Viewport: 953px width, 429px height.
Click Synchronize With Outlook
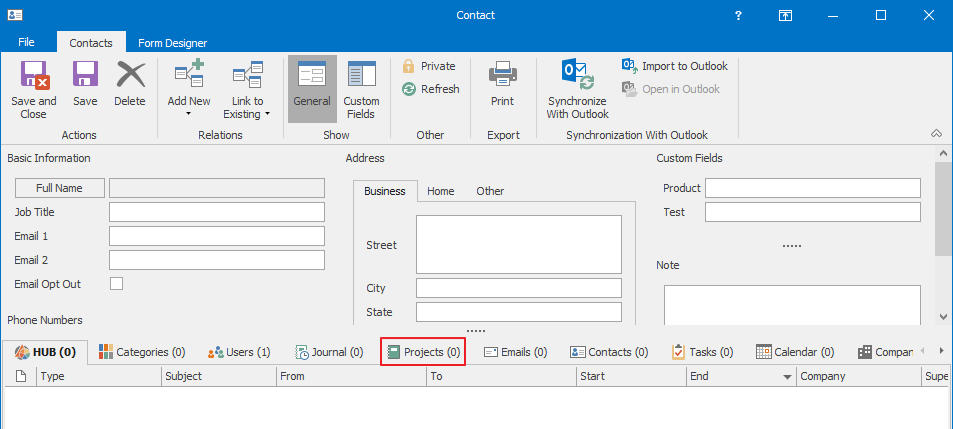(x=577, y=88)
